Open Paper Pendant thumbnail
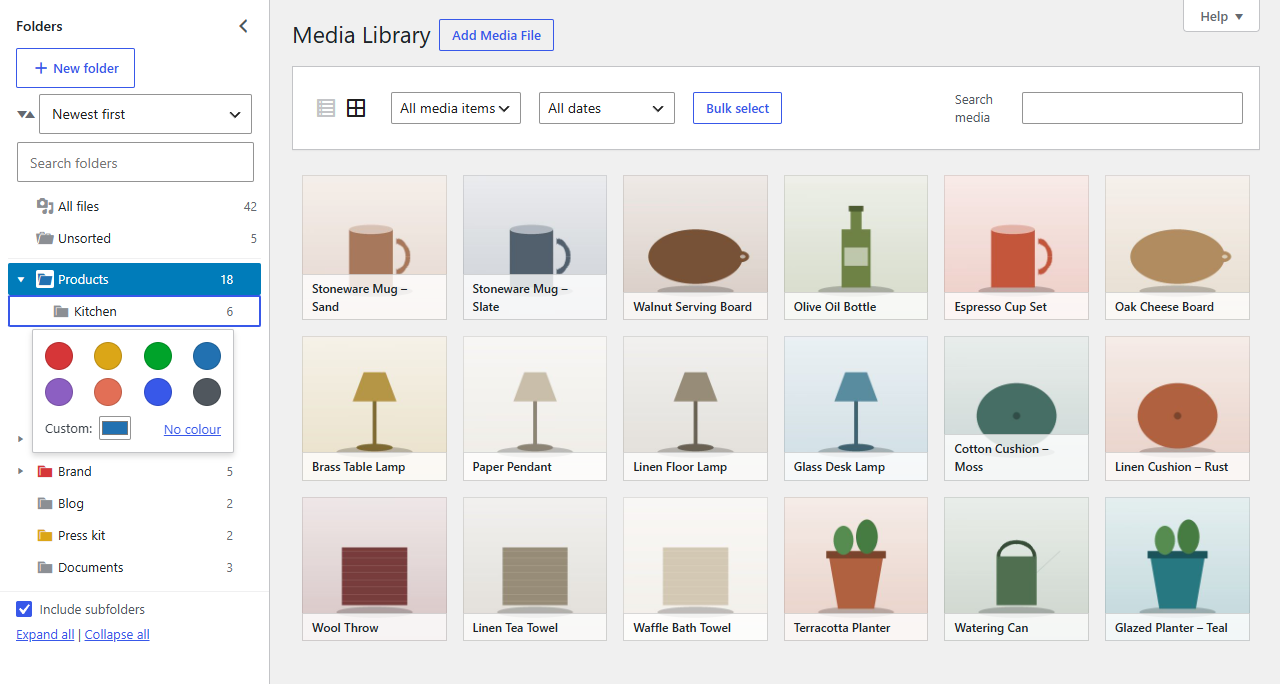 coord(535,408)
